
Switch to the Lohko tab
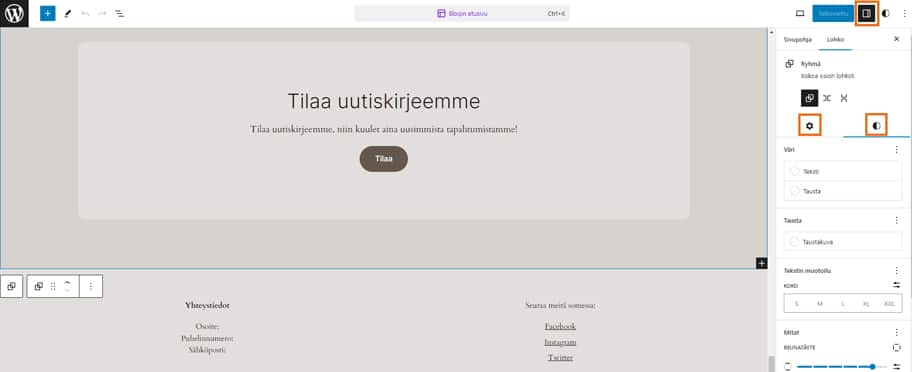coord(835,39)
